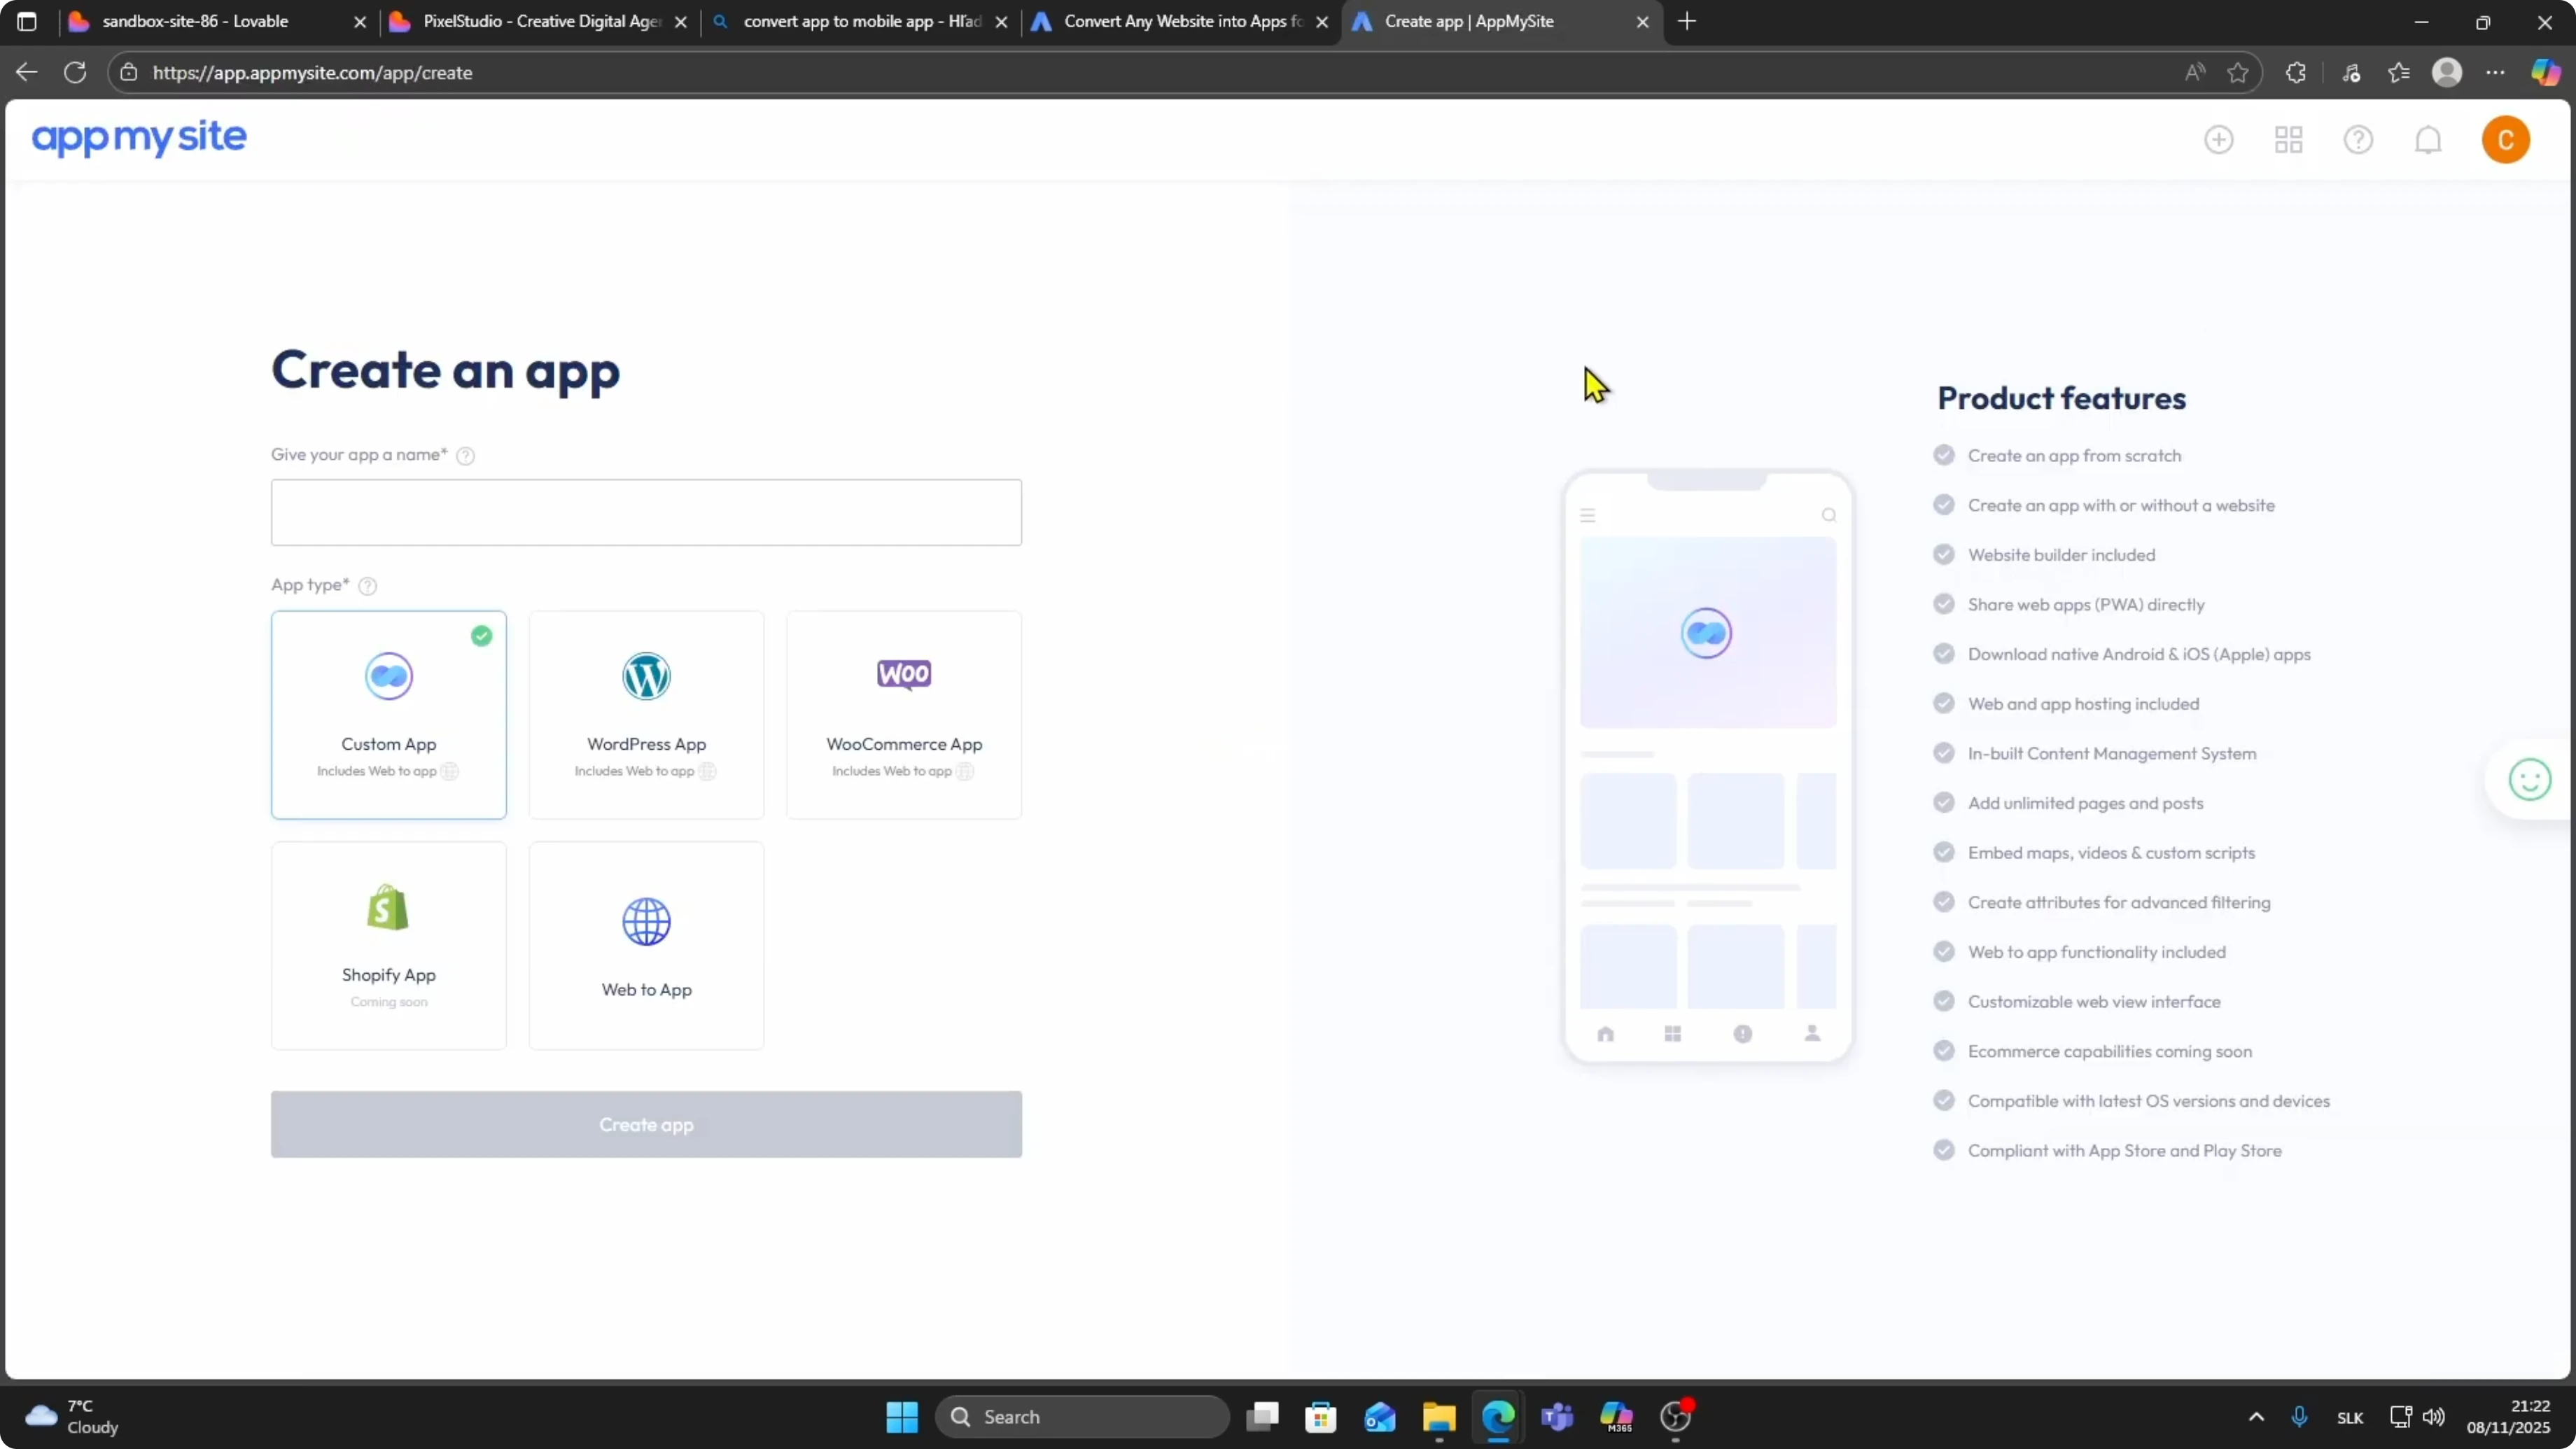The height and width of the screenshot is (1449, 2576).
Task: Open browser profile avatar icon
Action: [x=2446, y=72]
